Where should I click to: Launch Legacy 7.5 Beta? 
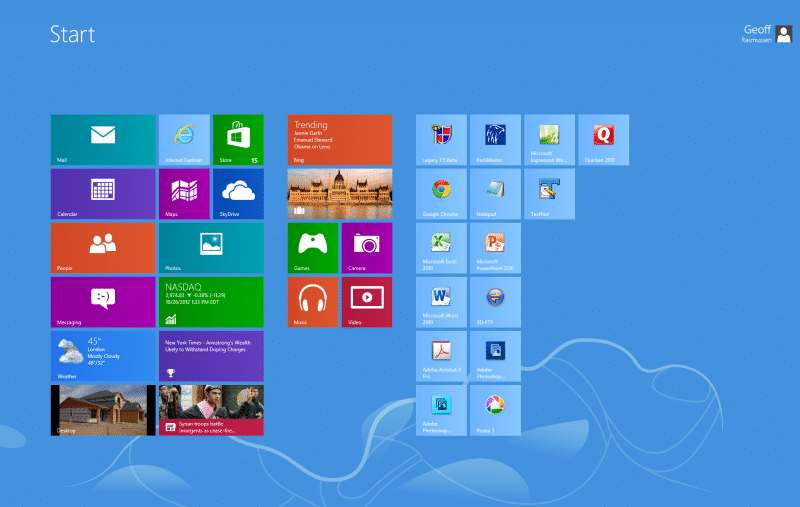441,140
